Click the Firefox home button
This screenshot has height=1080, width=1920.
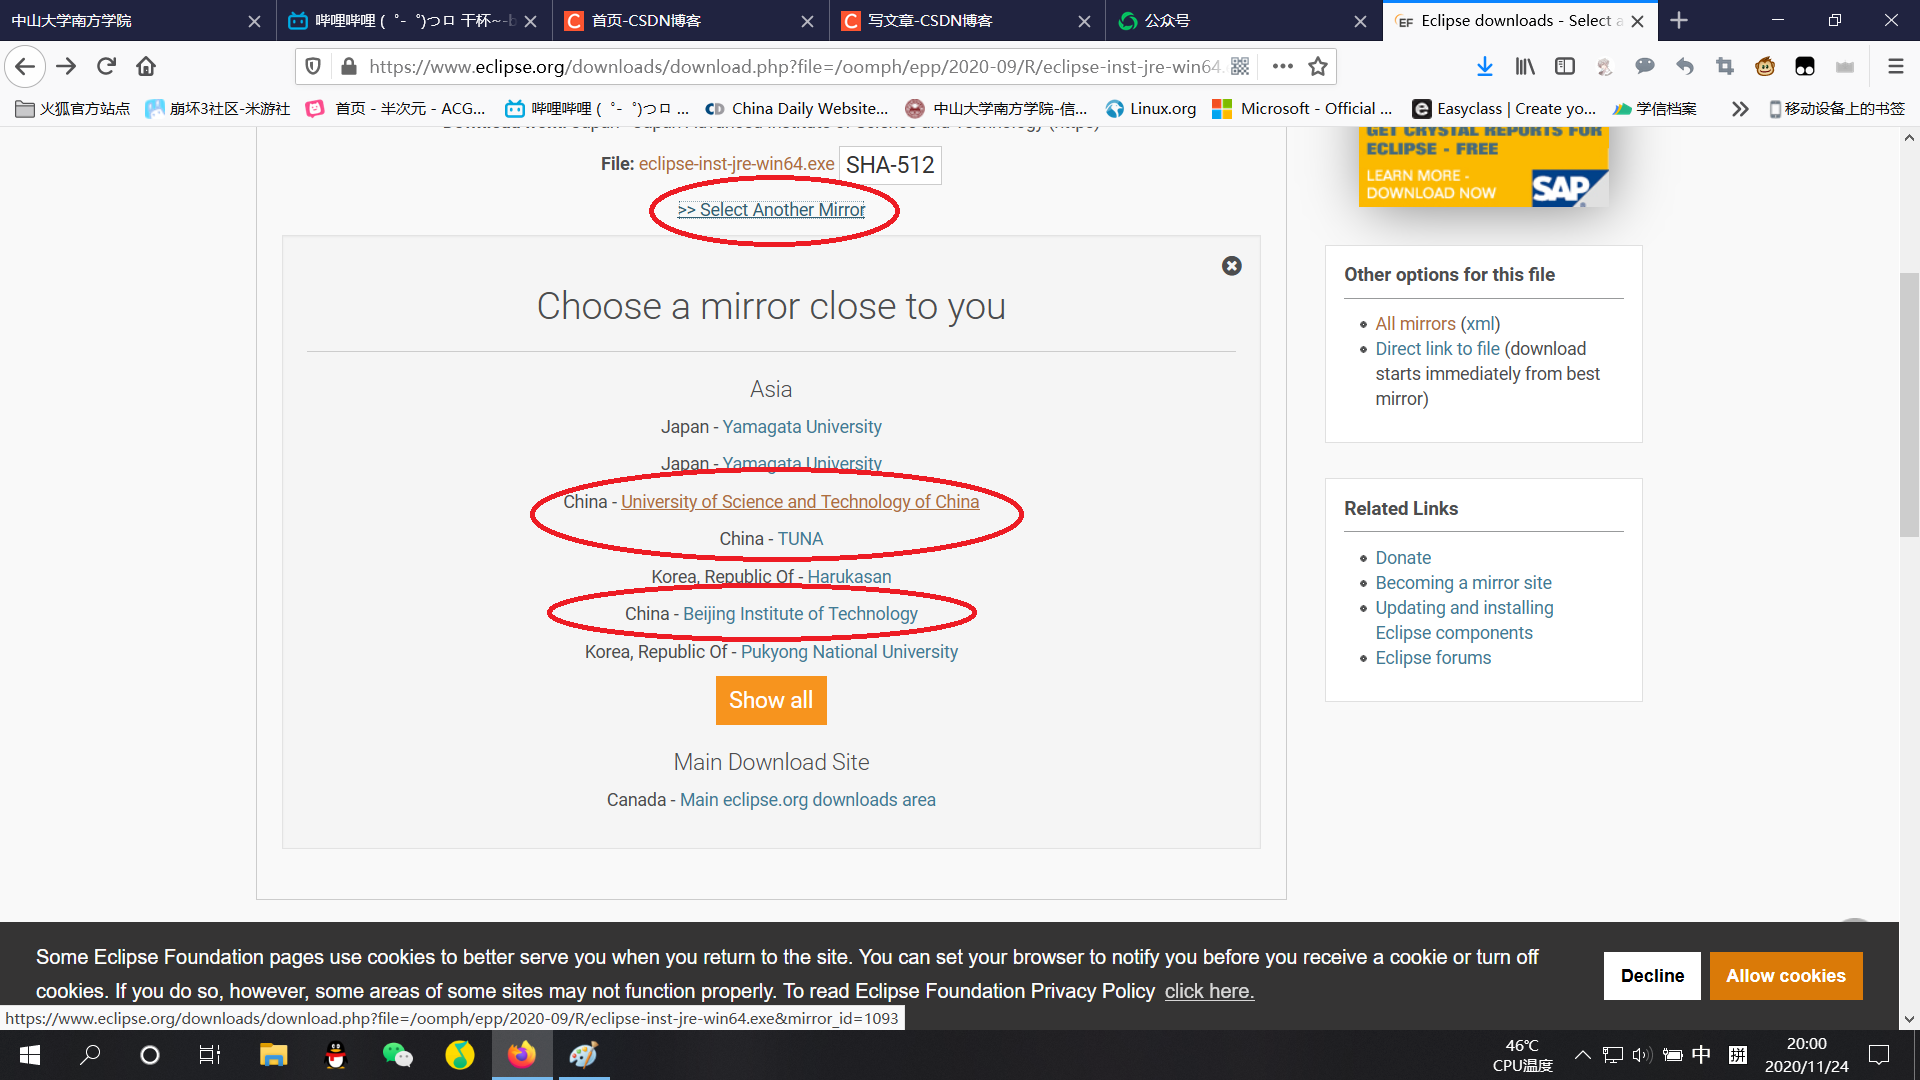[146, 66]
